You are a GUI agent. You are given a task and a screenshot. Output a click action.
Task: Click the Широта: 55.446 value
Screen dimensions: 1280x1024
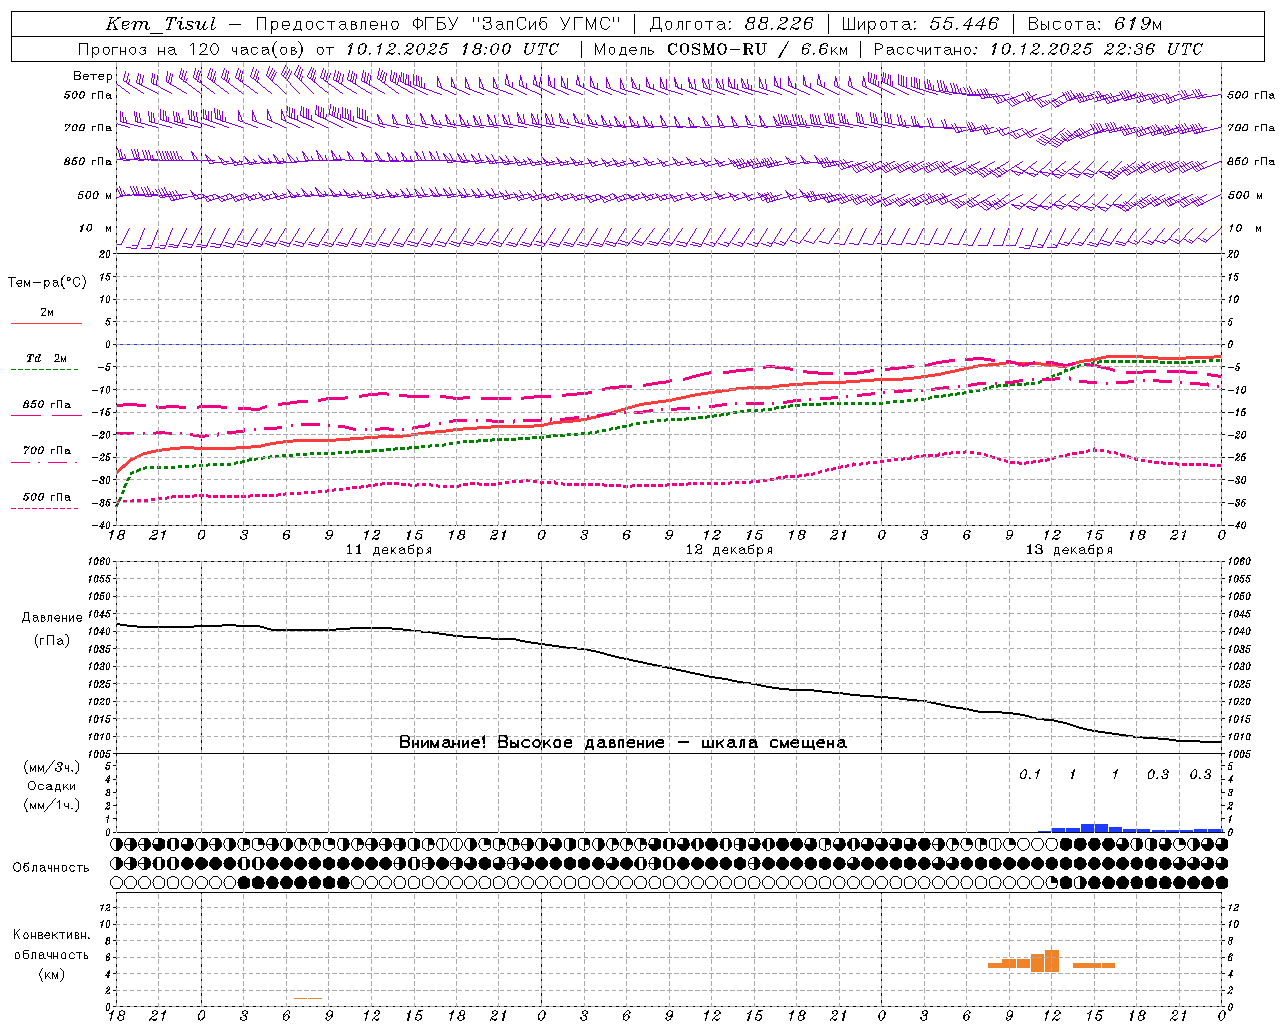tap(920, 24)
